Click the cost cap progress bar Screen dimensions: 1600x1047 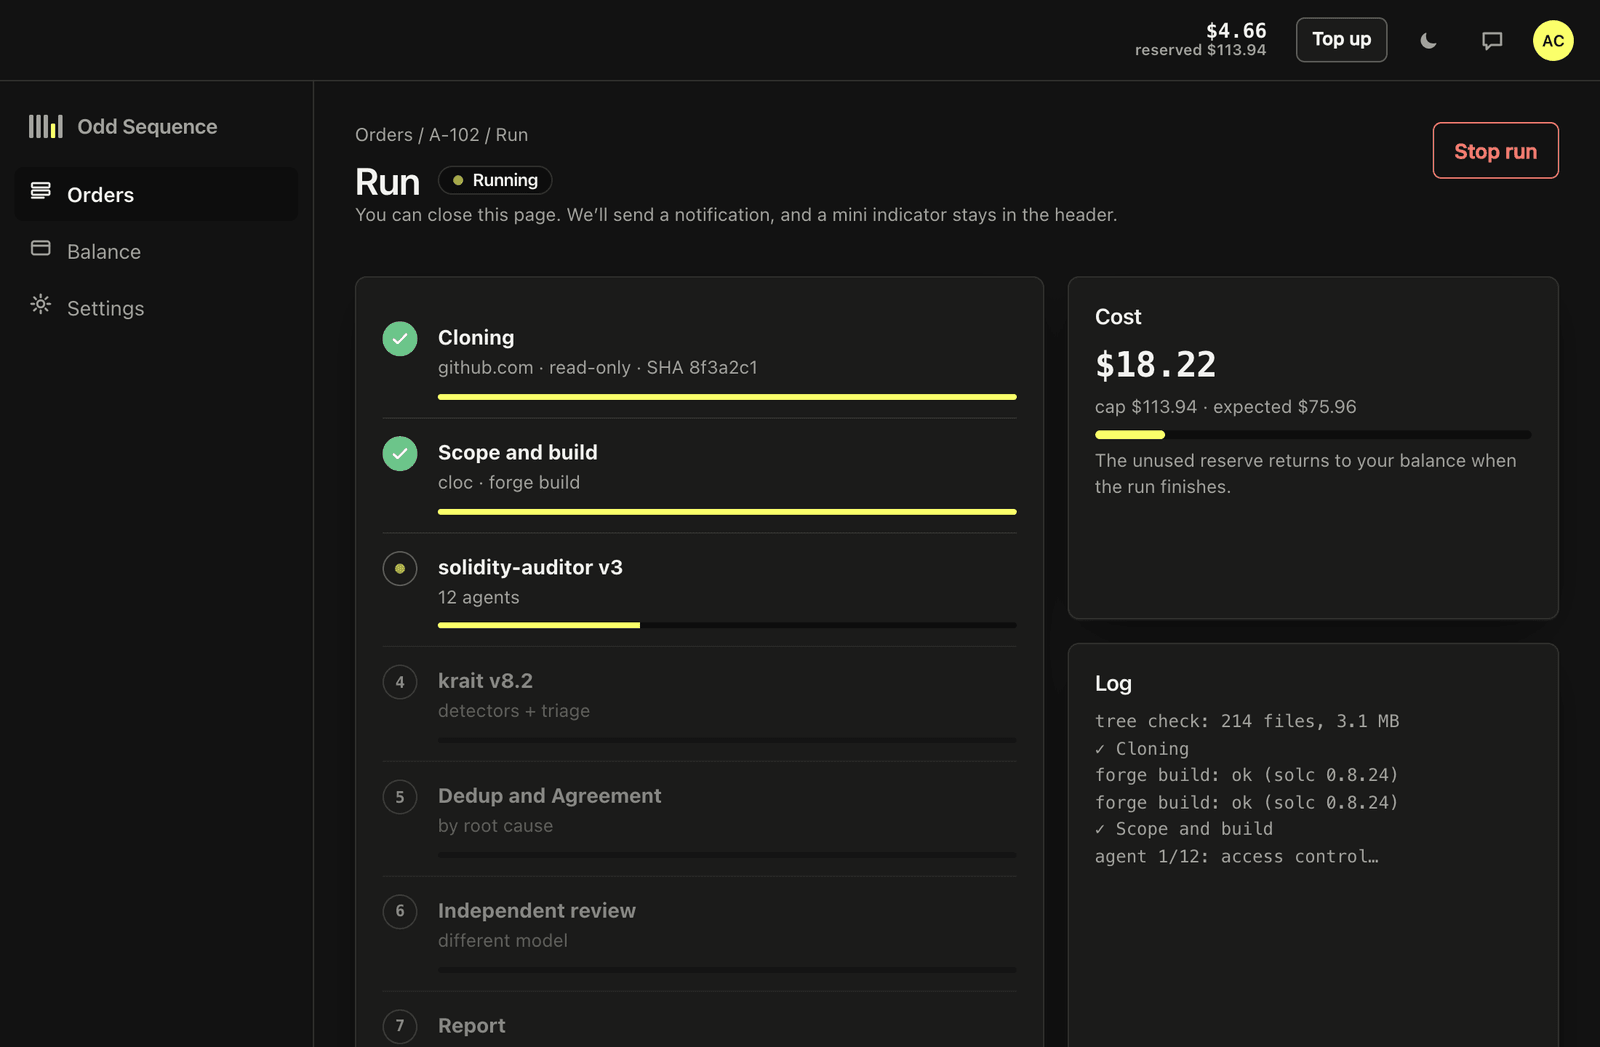(x=1313, y=435)
